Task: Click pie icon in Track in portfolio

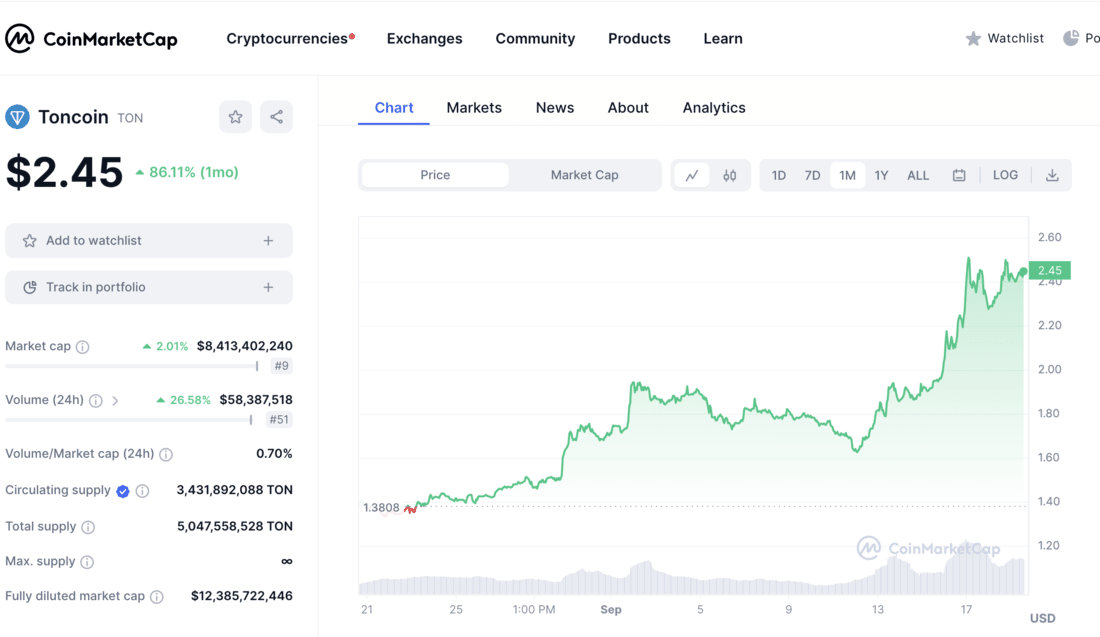Action: 29,287
